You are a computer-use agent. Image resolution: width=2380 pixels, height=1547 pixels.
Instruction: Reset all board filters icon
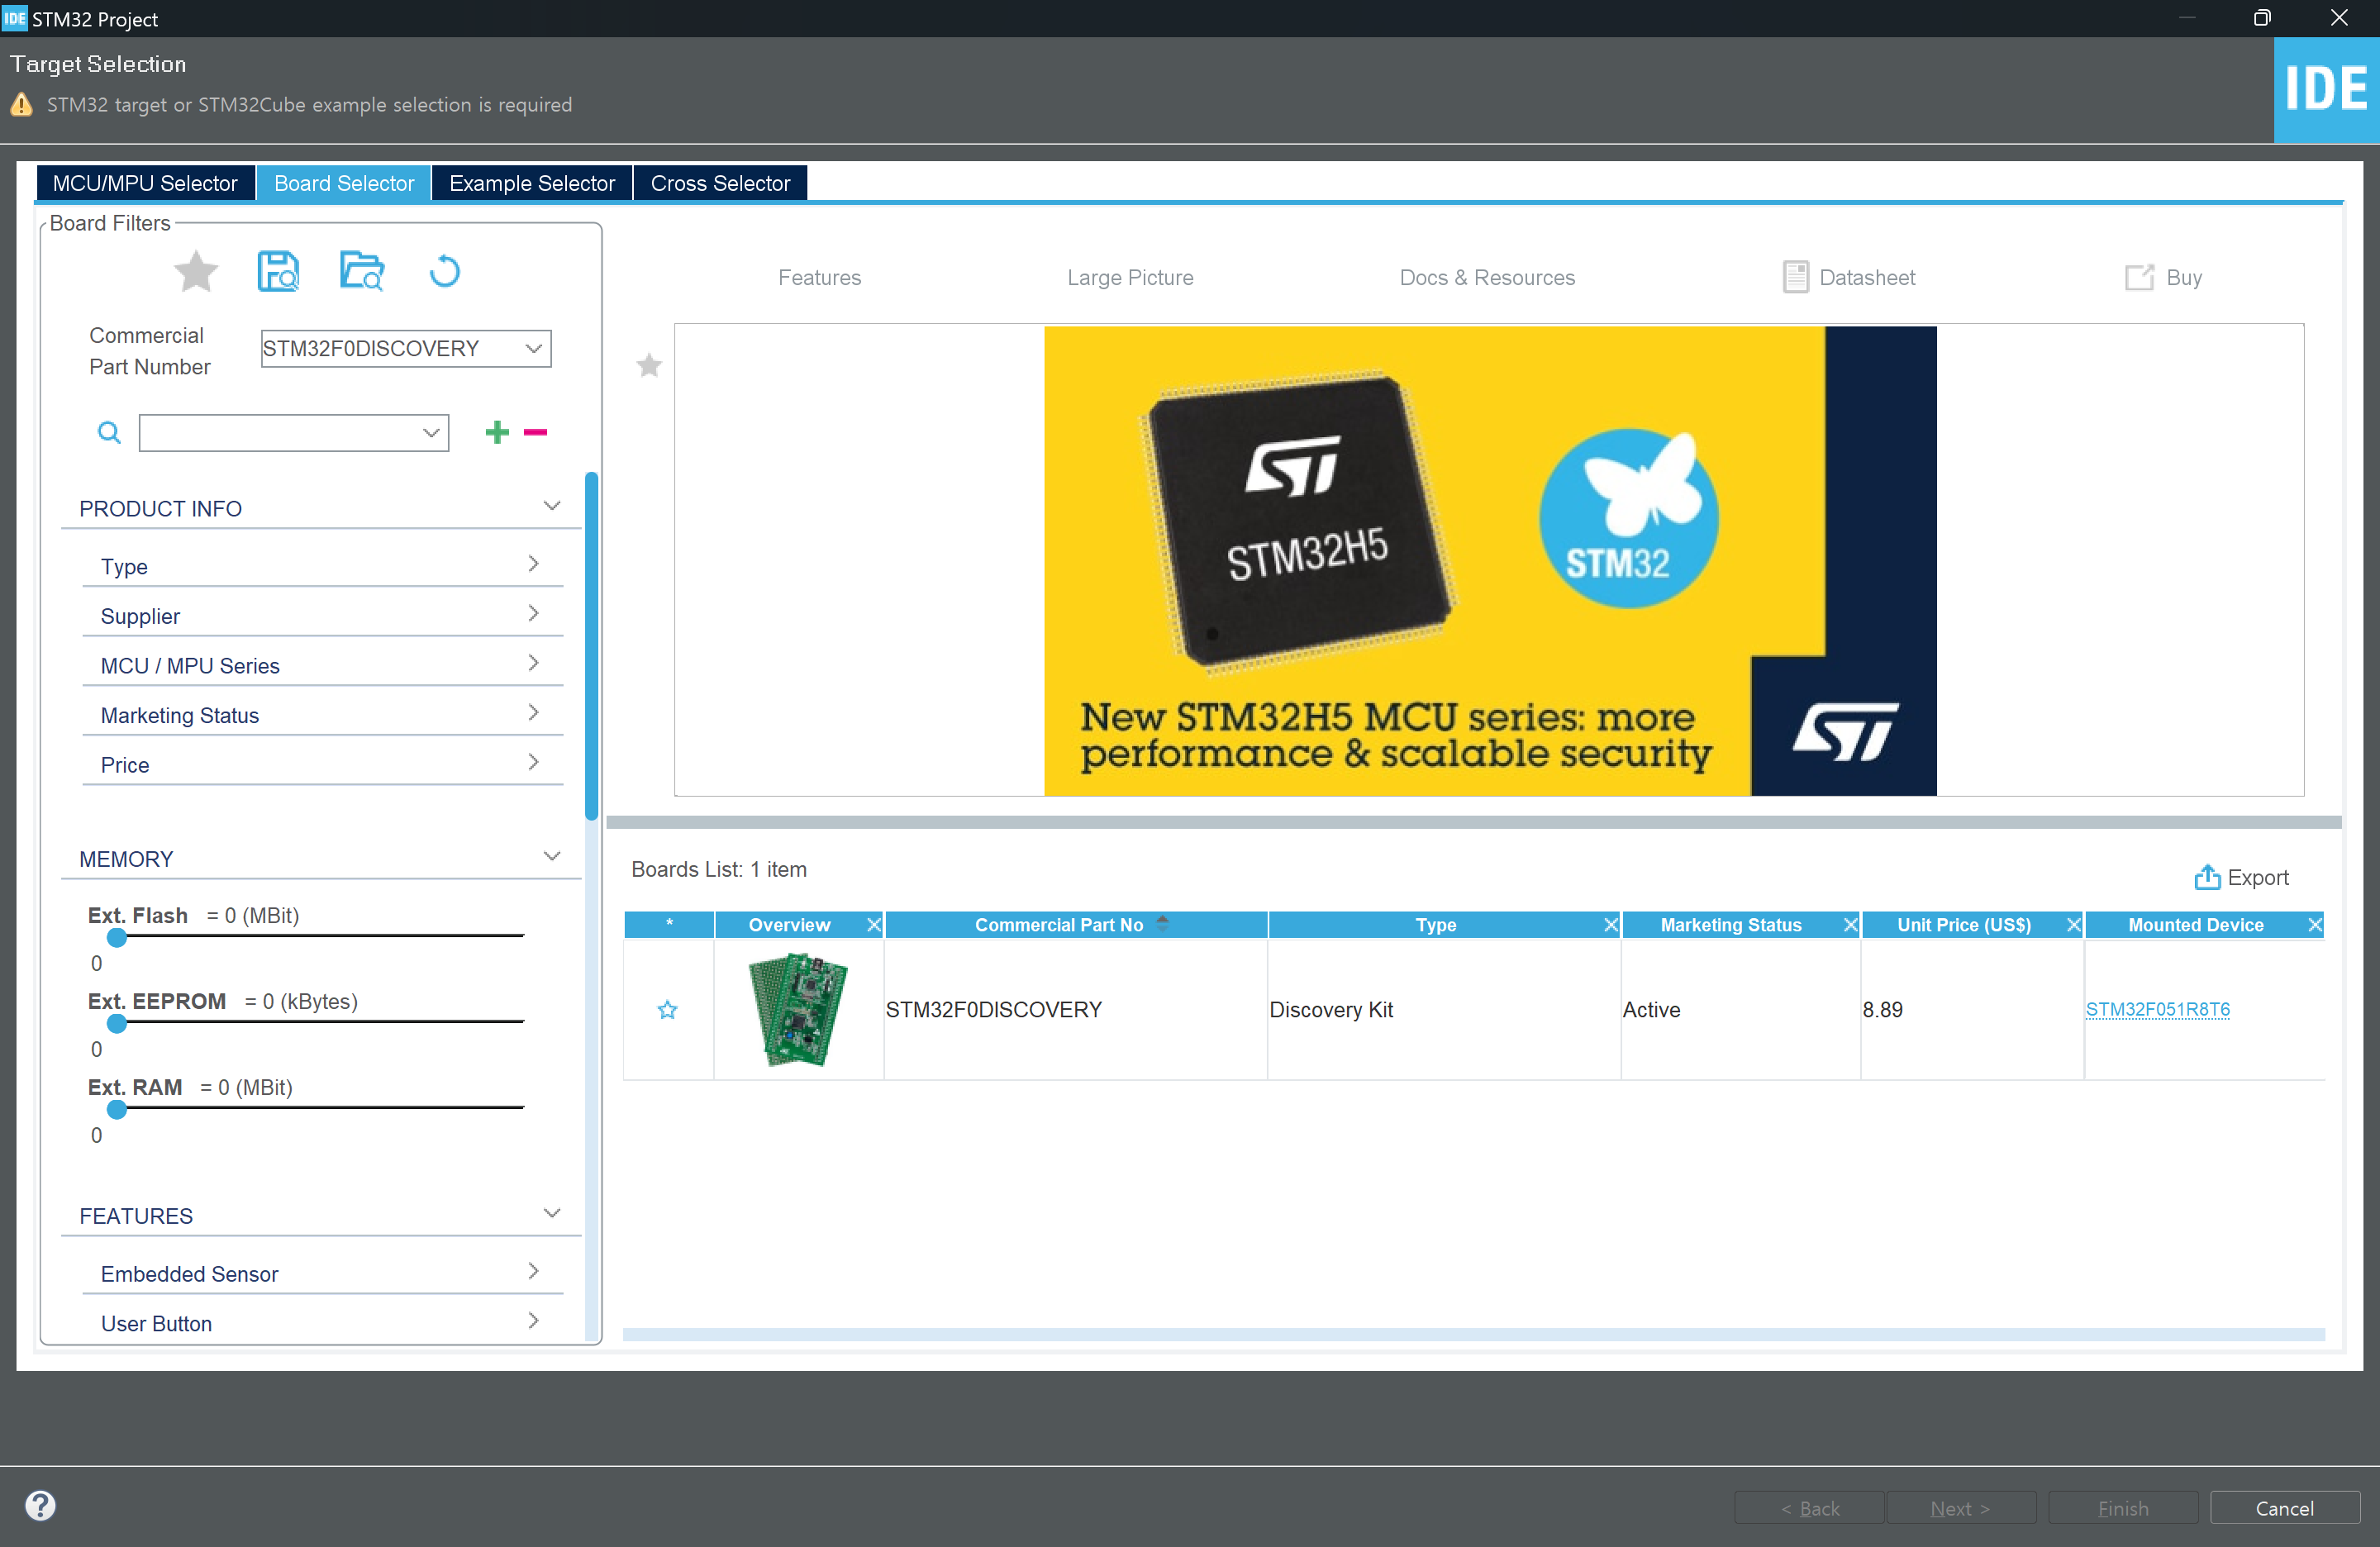(444, 271)
